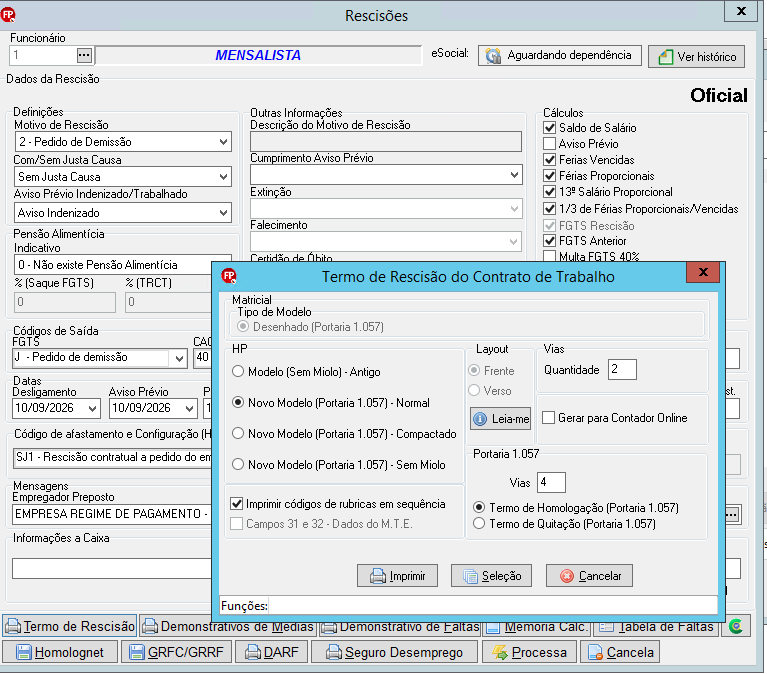Open Falecimento dropdown
This screenshot has width=767, height=674.
point(513,242)
